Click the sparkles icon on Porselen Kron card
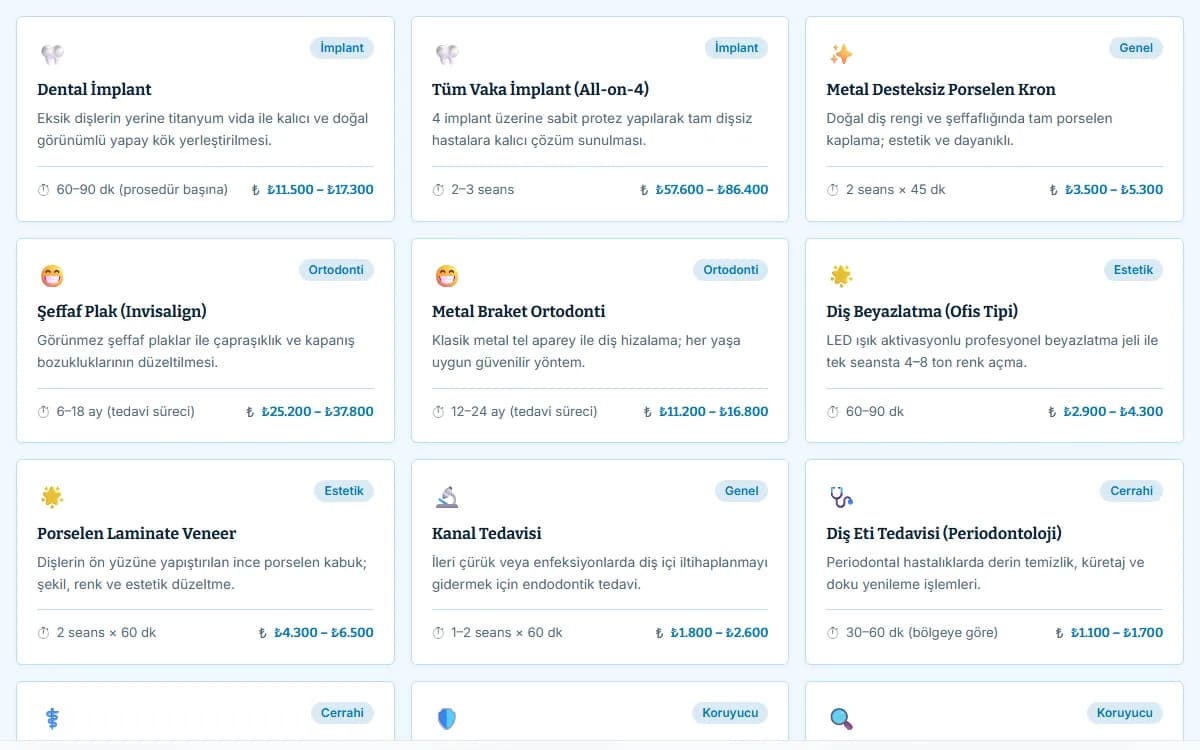This screenshot has width=1200, height=750. (841, 54)
